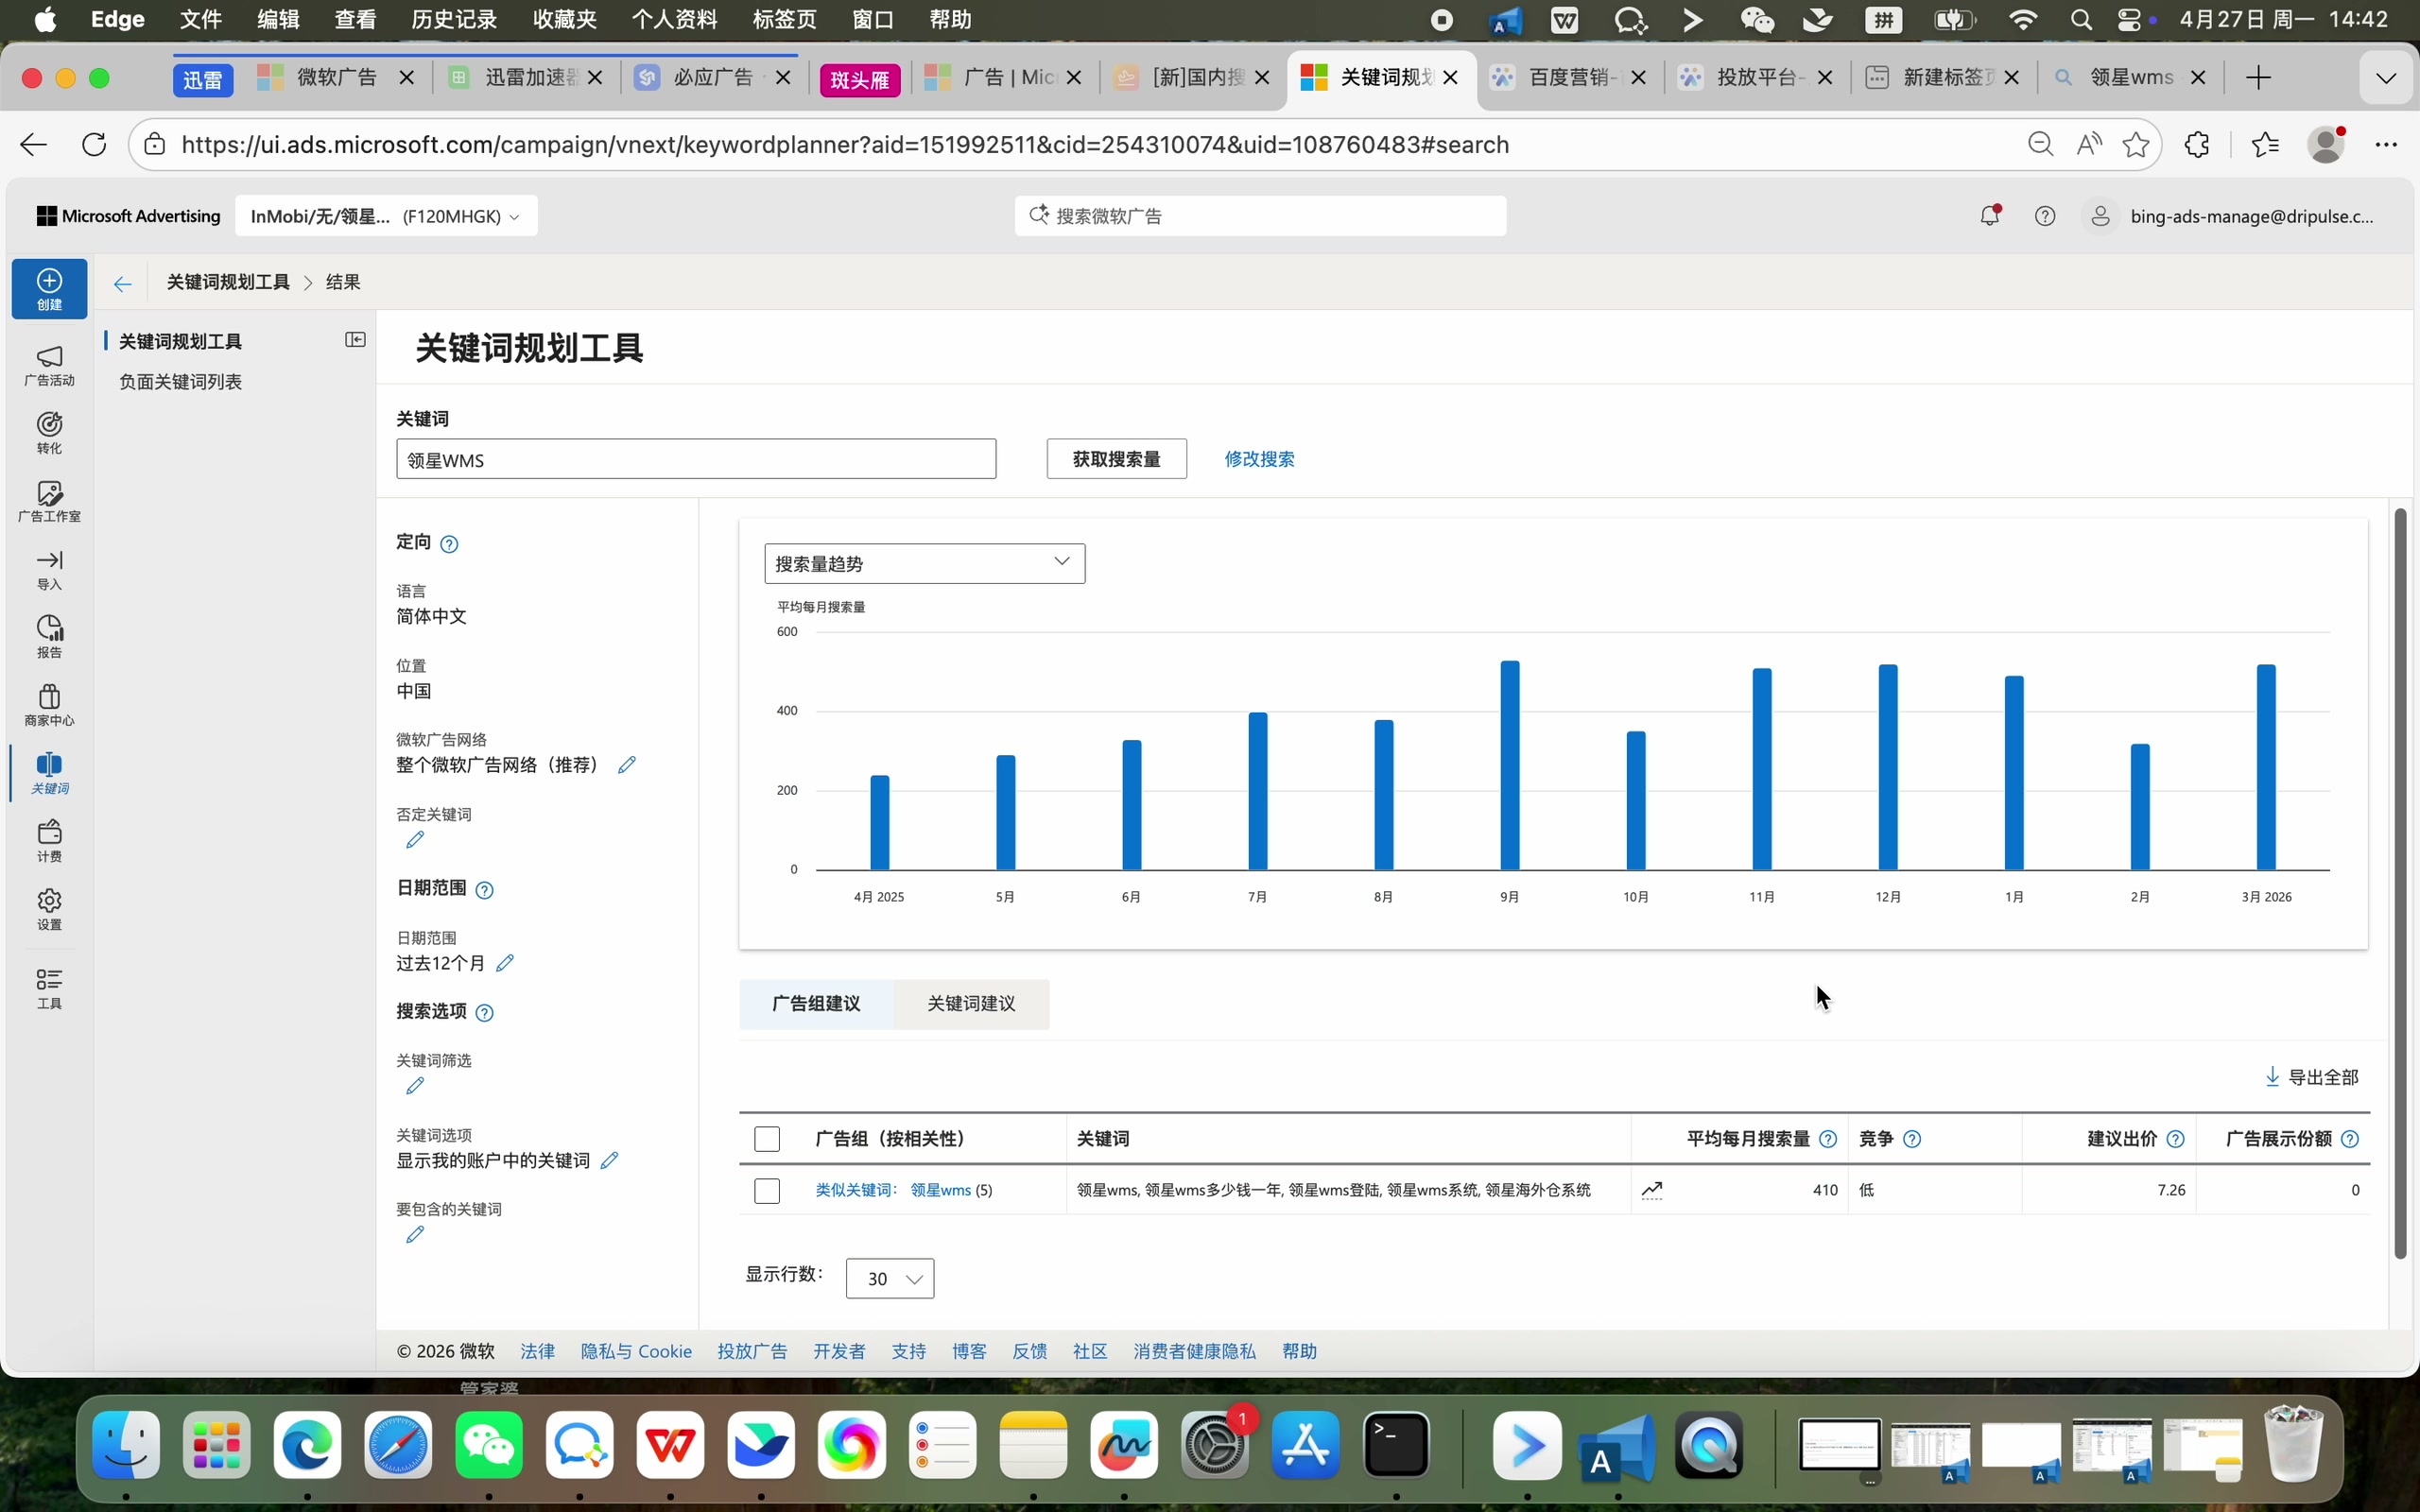Viewport: 2420px width, 1512px height.
Task: Open the InMobi account selector dropdown
Action: click(386, 216)
